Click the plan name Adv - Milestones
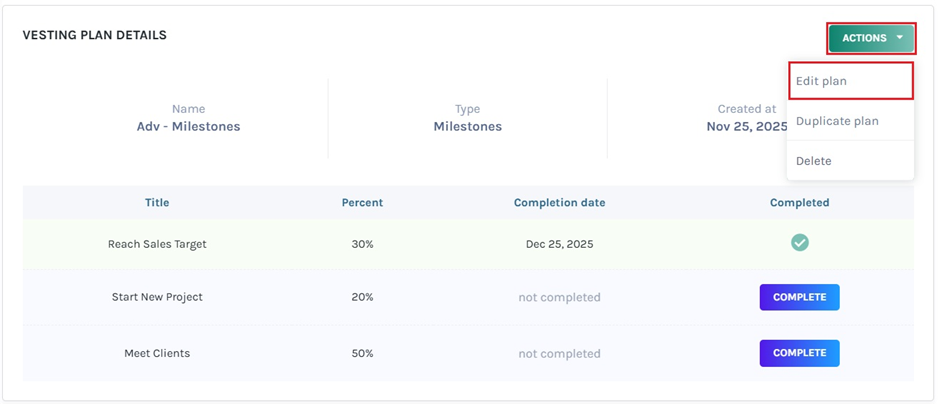The image size is (939, 404). tap(188, 127)
